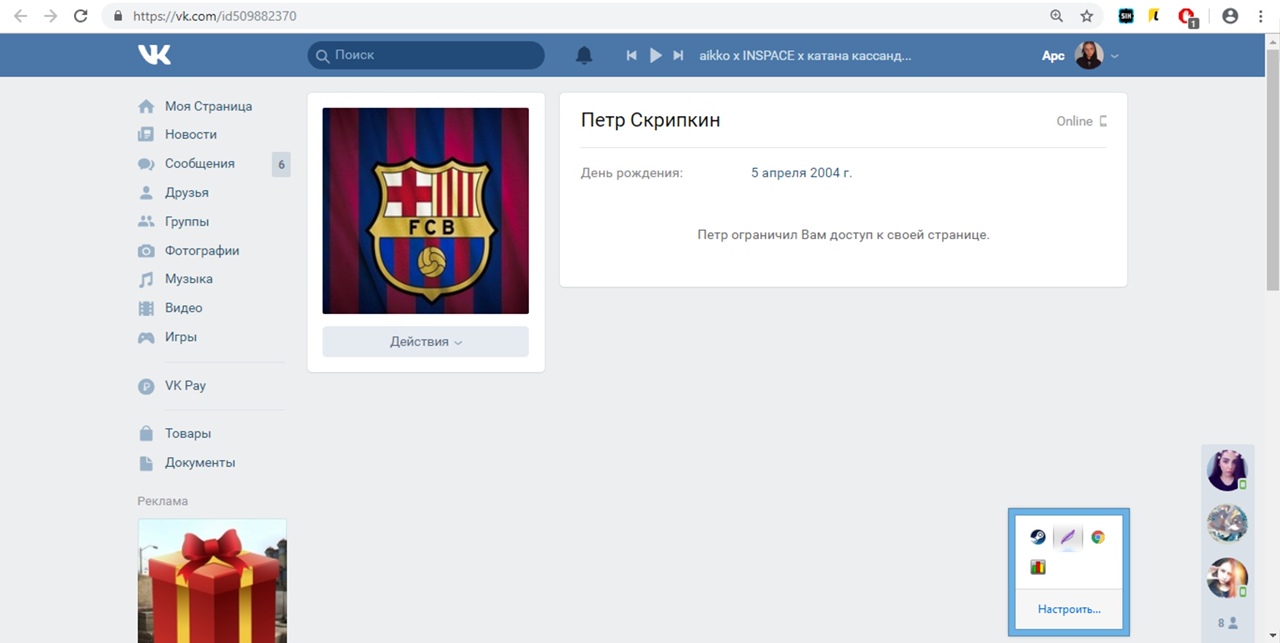Click the Chrome icon in tray popup
1280x643 pixels.
click(1097, 537)
